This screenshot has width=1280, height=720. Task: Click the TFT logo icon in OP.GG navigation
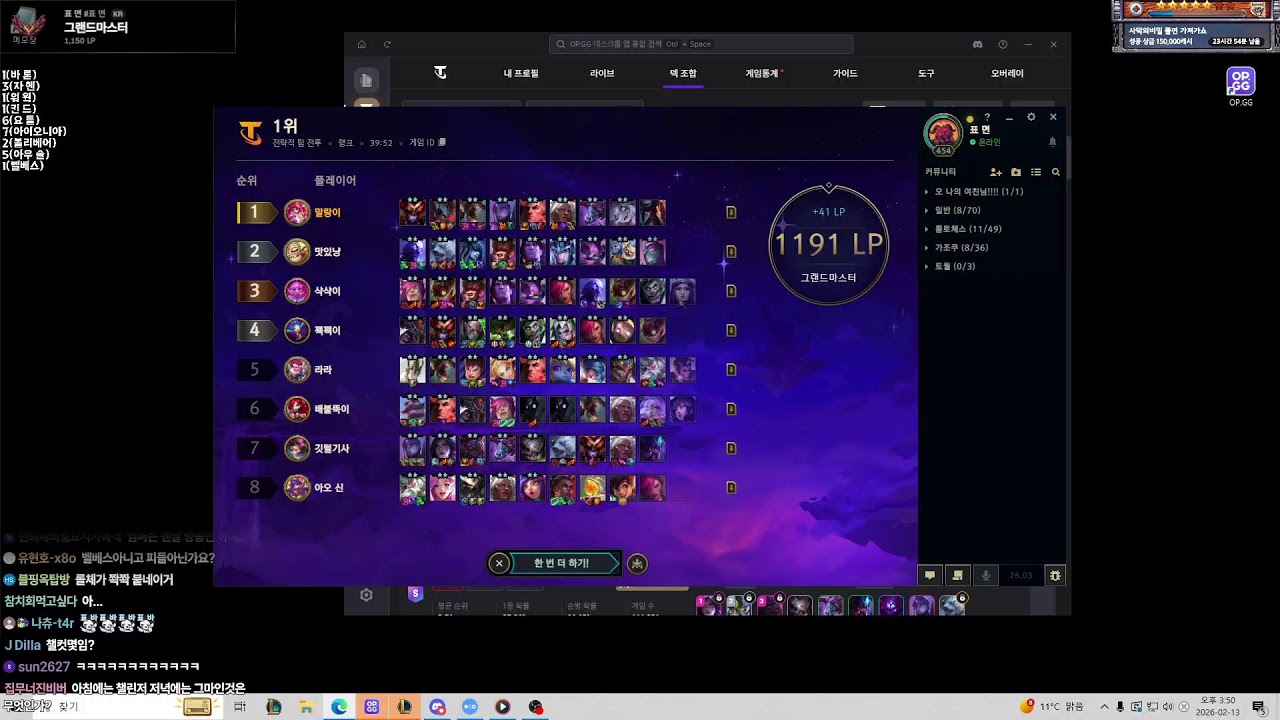[x=440, y=73]
